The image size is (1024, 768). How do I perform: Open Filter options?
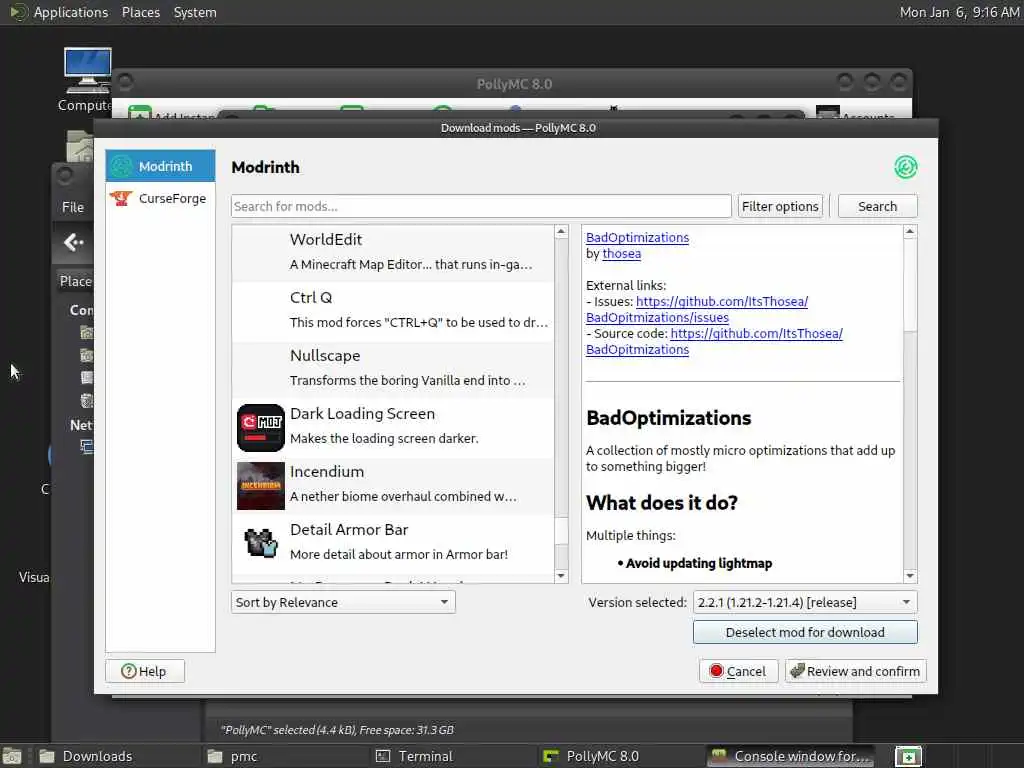click(780, 206)
